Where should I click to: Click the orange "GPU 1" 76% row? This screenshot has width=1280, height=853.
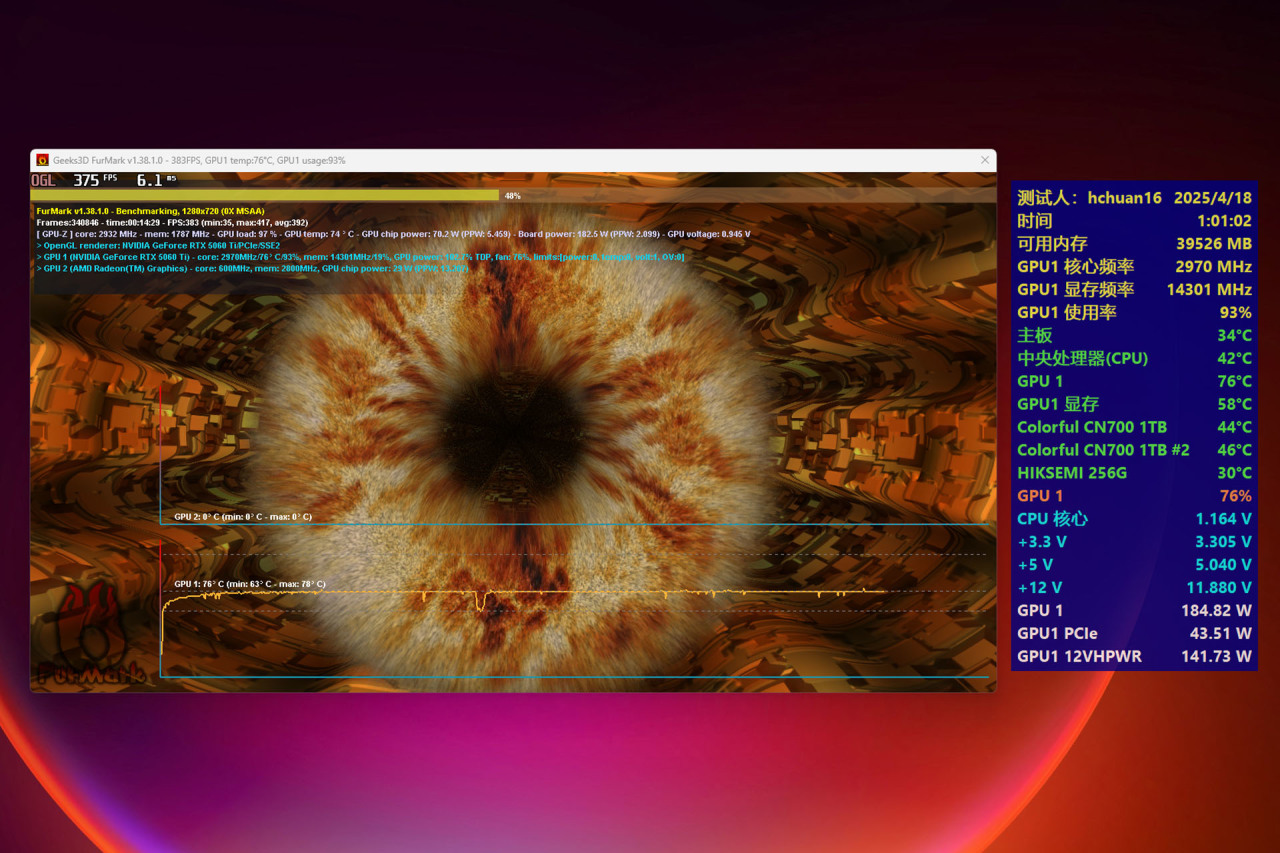point(1134,496)
